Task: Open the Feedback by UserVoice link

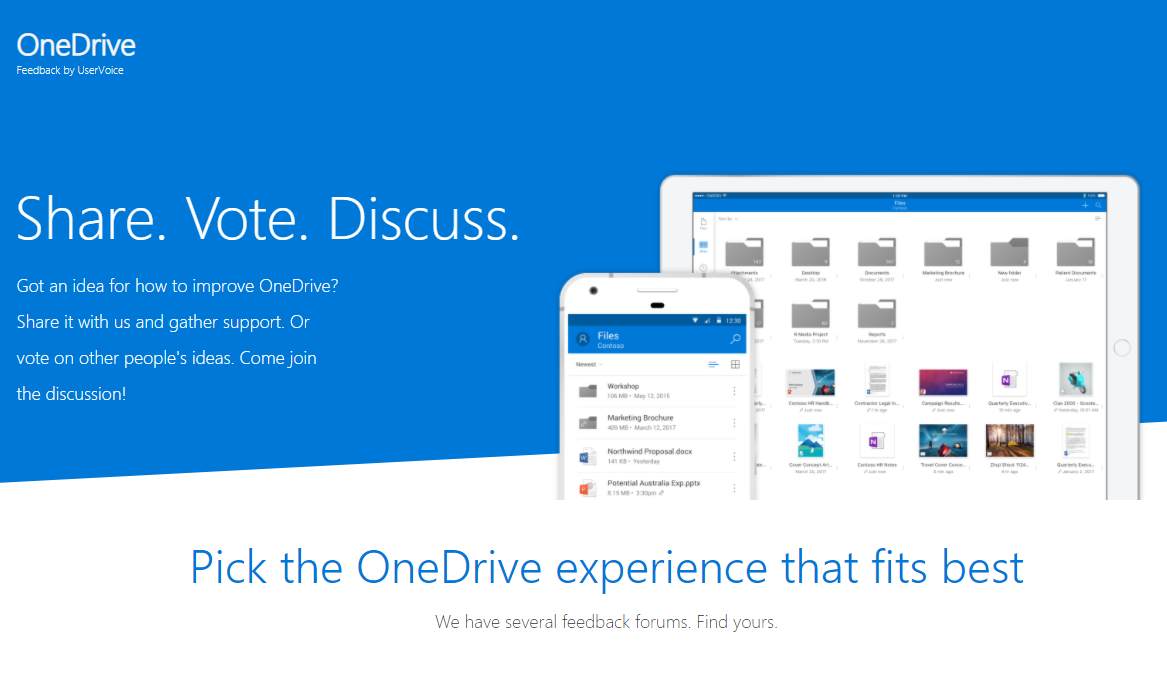Action: pos(70,70)
